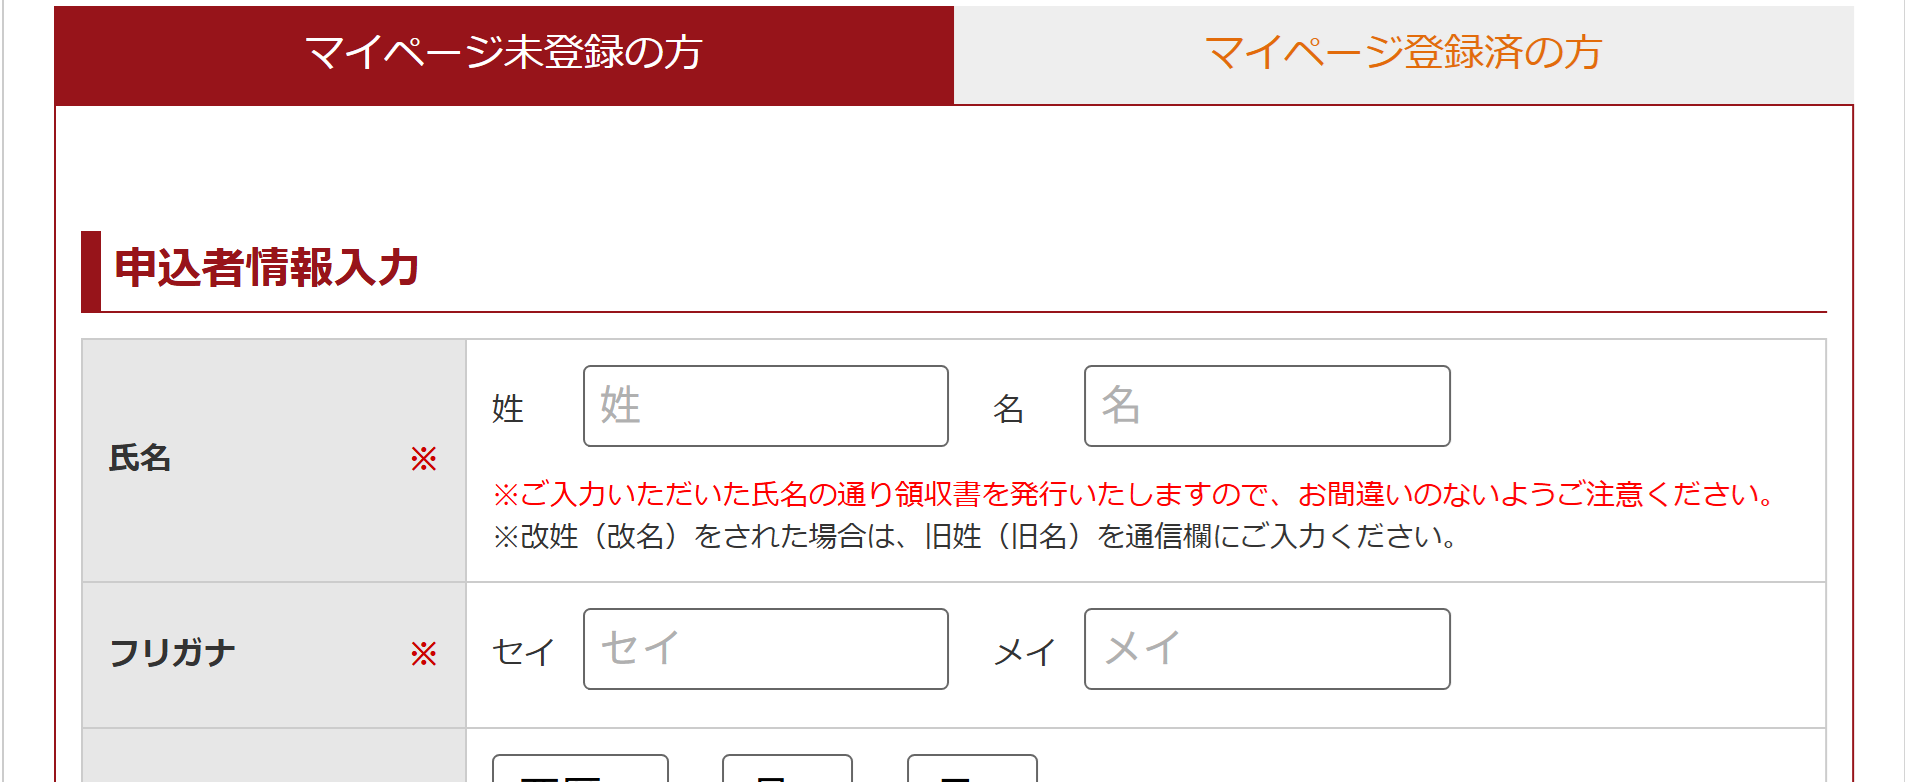Click the red ※ mark beside フリガナ
Screen dimensions: 1905x782
tap(424, 654)
